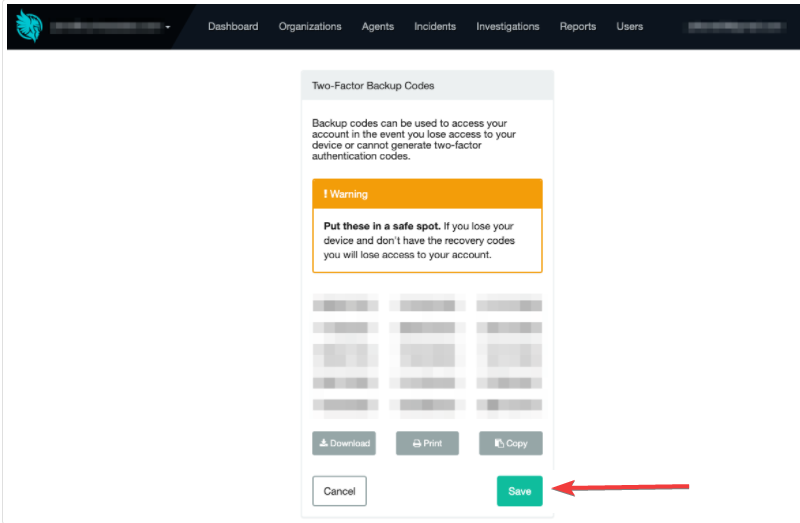Open the Incidents section
Screen dimensions: 800x523
(x=435, y=26)
